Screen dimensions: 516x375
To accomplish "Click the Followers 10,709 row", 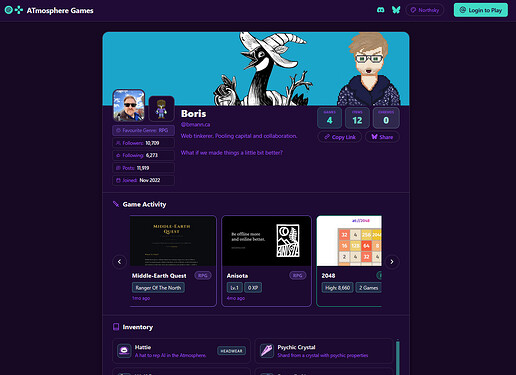I will click(143, 143).
